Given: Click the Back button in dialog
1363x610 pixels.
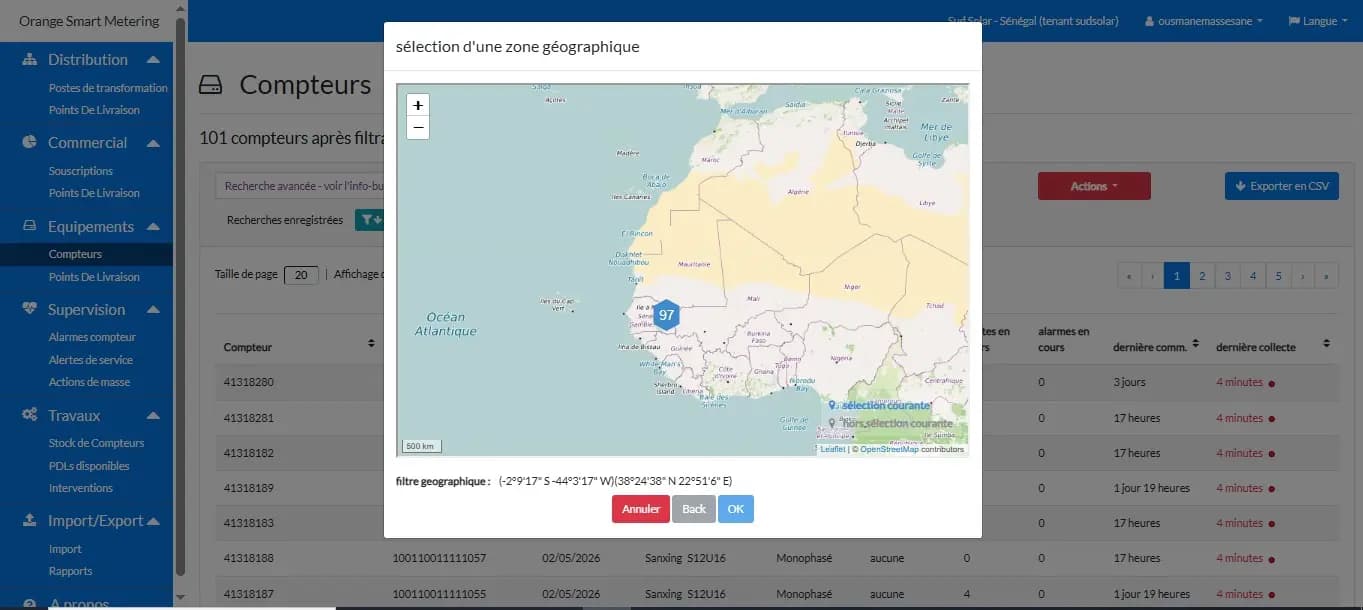Looking at the screenshot, I should click(x=694, y=509).
